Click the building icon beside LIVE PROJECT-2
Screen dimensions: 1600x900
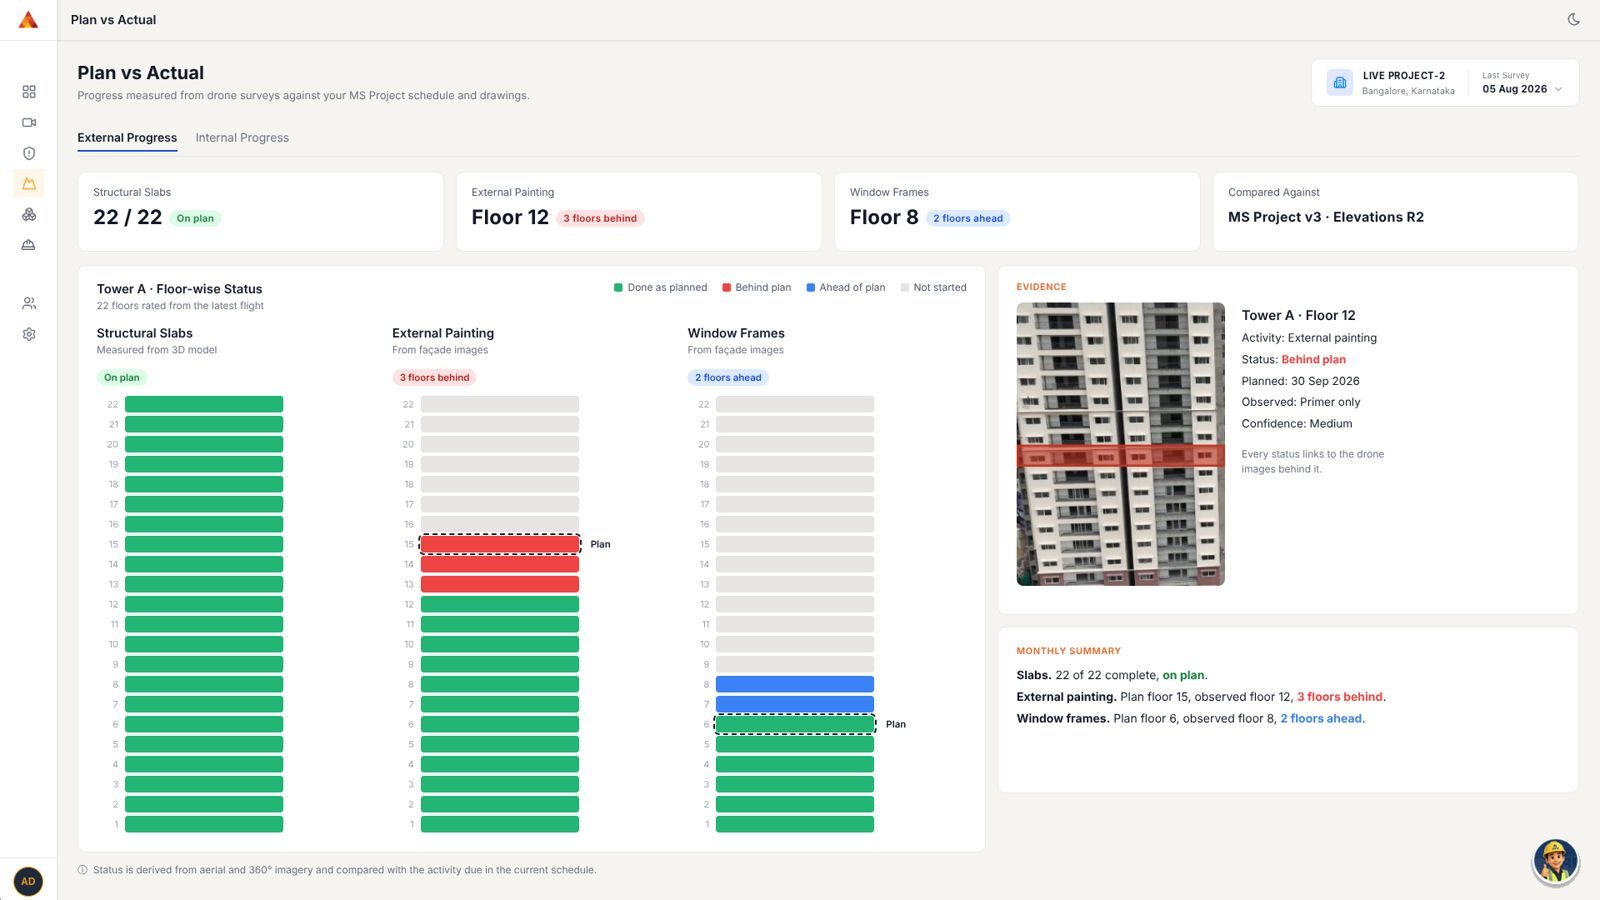tap(1340, 82)
